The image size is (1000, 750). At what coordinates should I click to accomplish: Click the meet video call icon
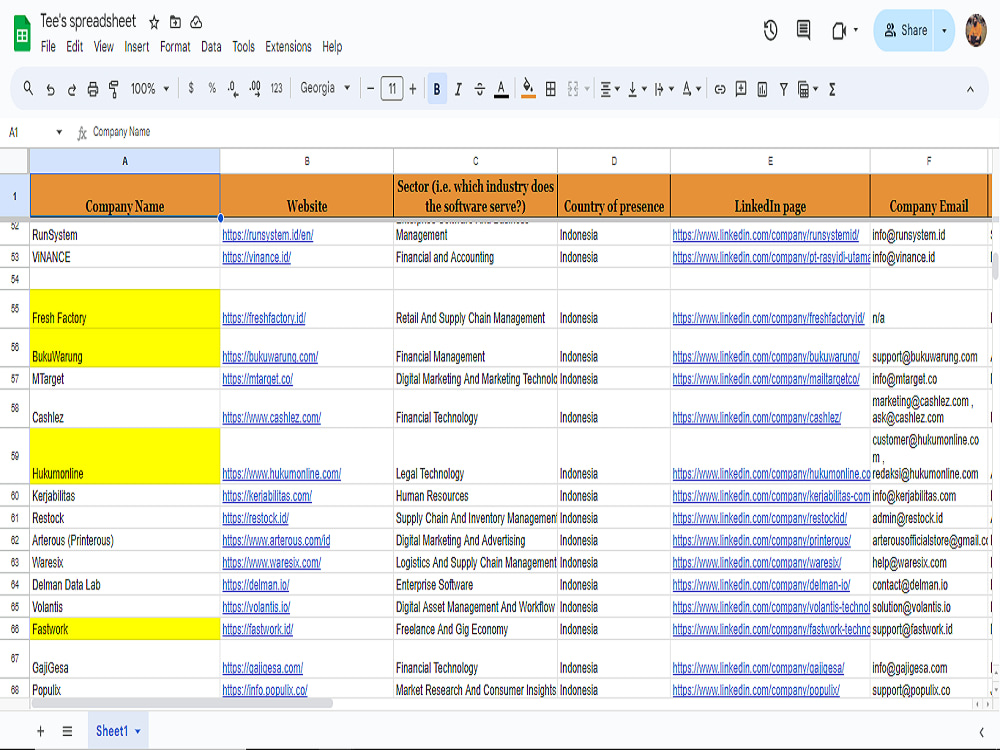click(839, 30)
